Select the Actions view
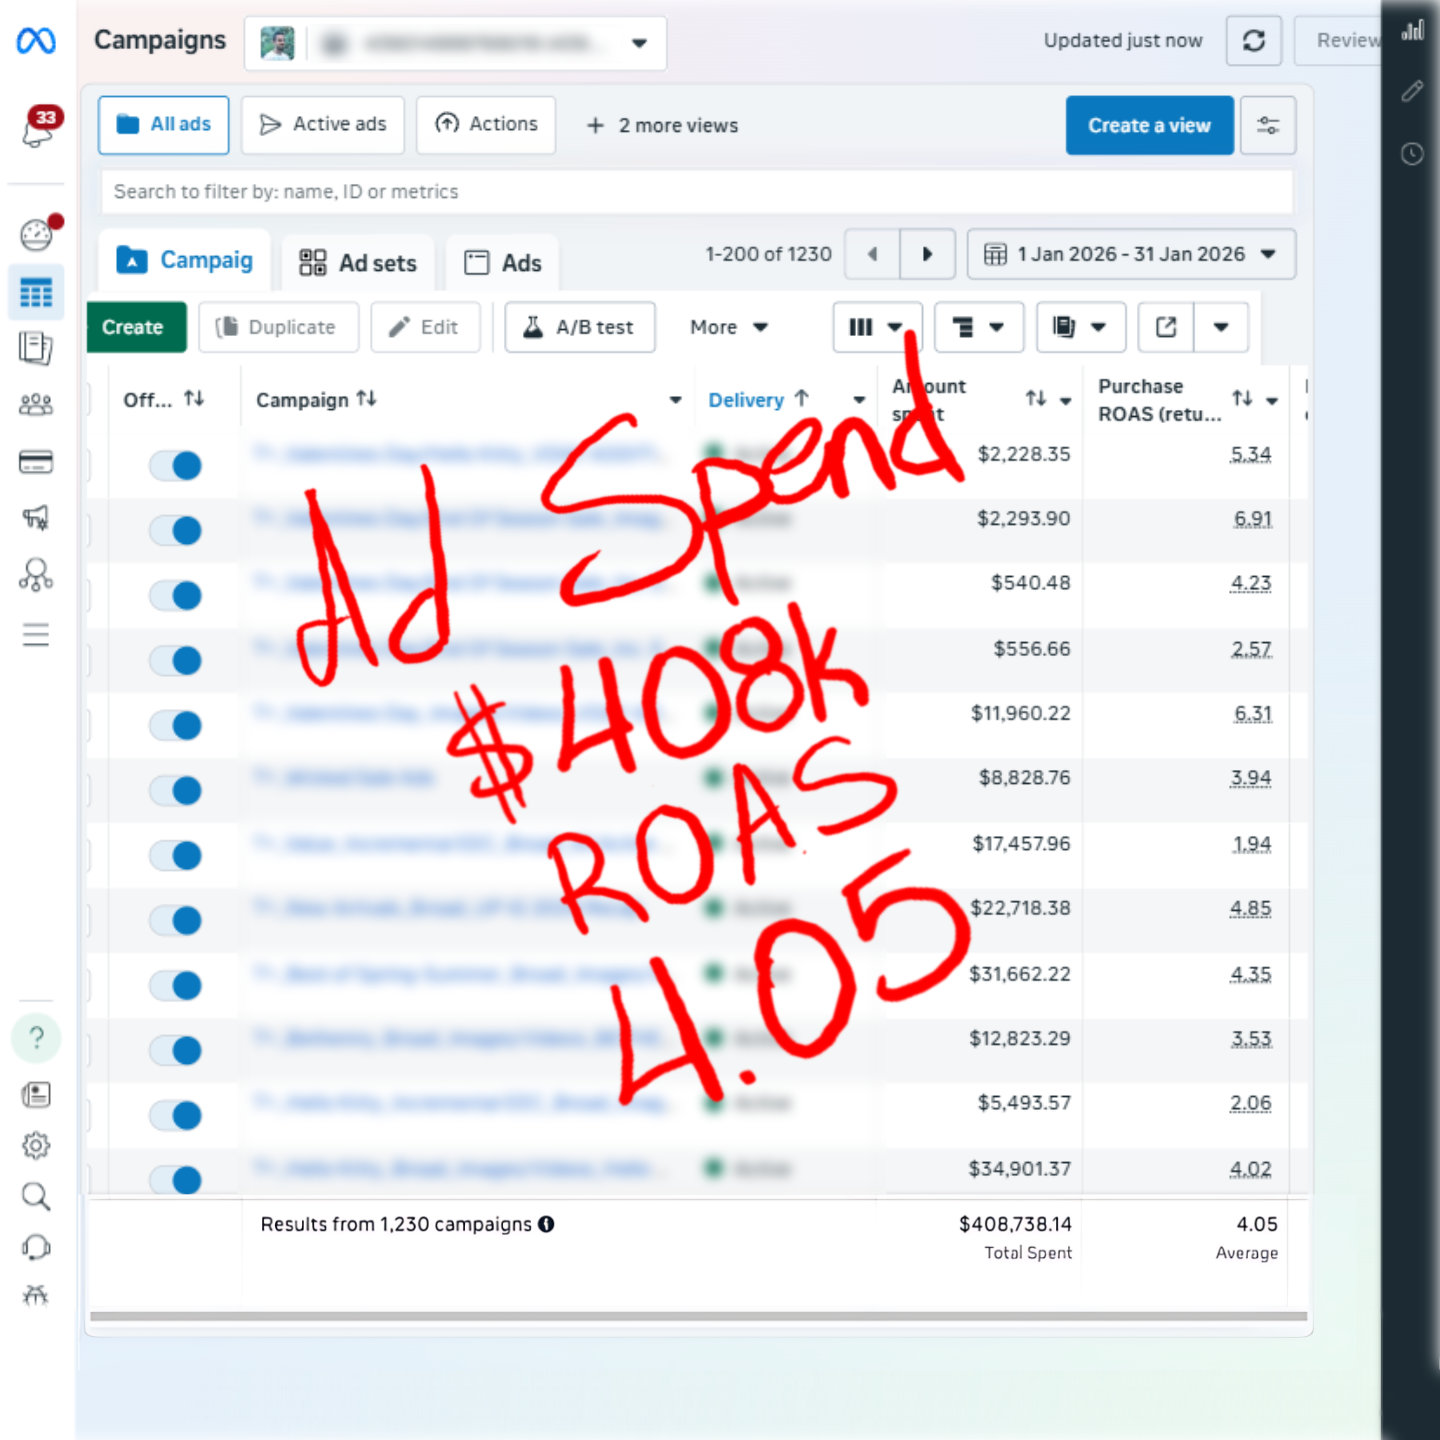The width and height of the screenshot is (1440, 1440). (486, 125)
